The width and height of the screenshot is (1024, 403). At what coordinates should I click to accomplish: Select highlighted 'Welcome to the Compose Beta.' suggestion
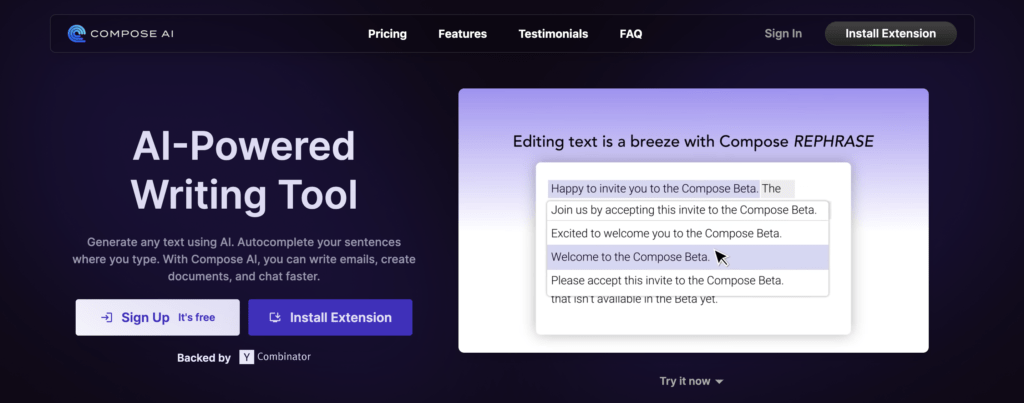(688, 257)
